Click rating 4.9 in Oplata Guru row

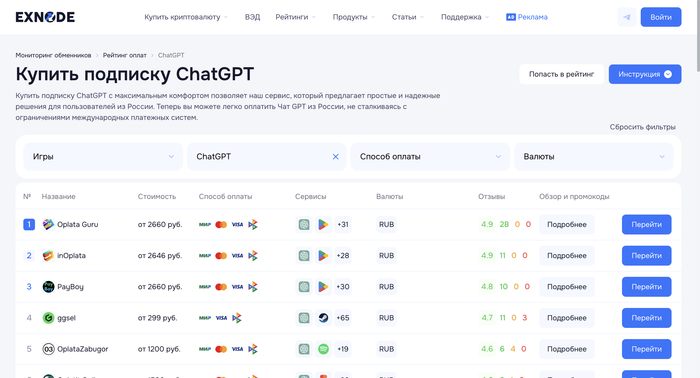pos(487,224)
